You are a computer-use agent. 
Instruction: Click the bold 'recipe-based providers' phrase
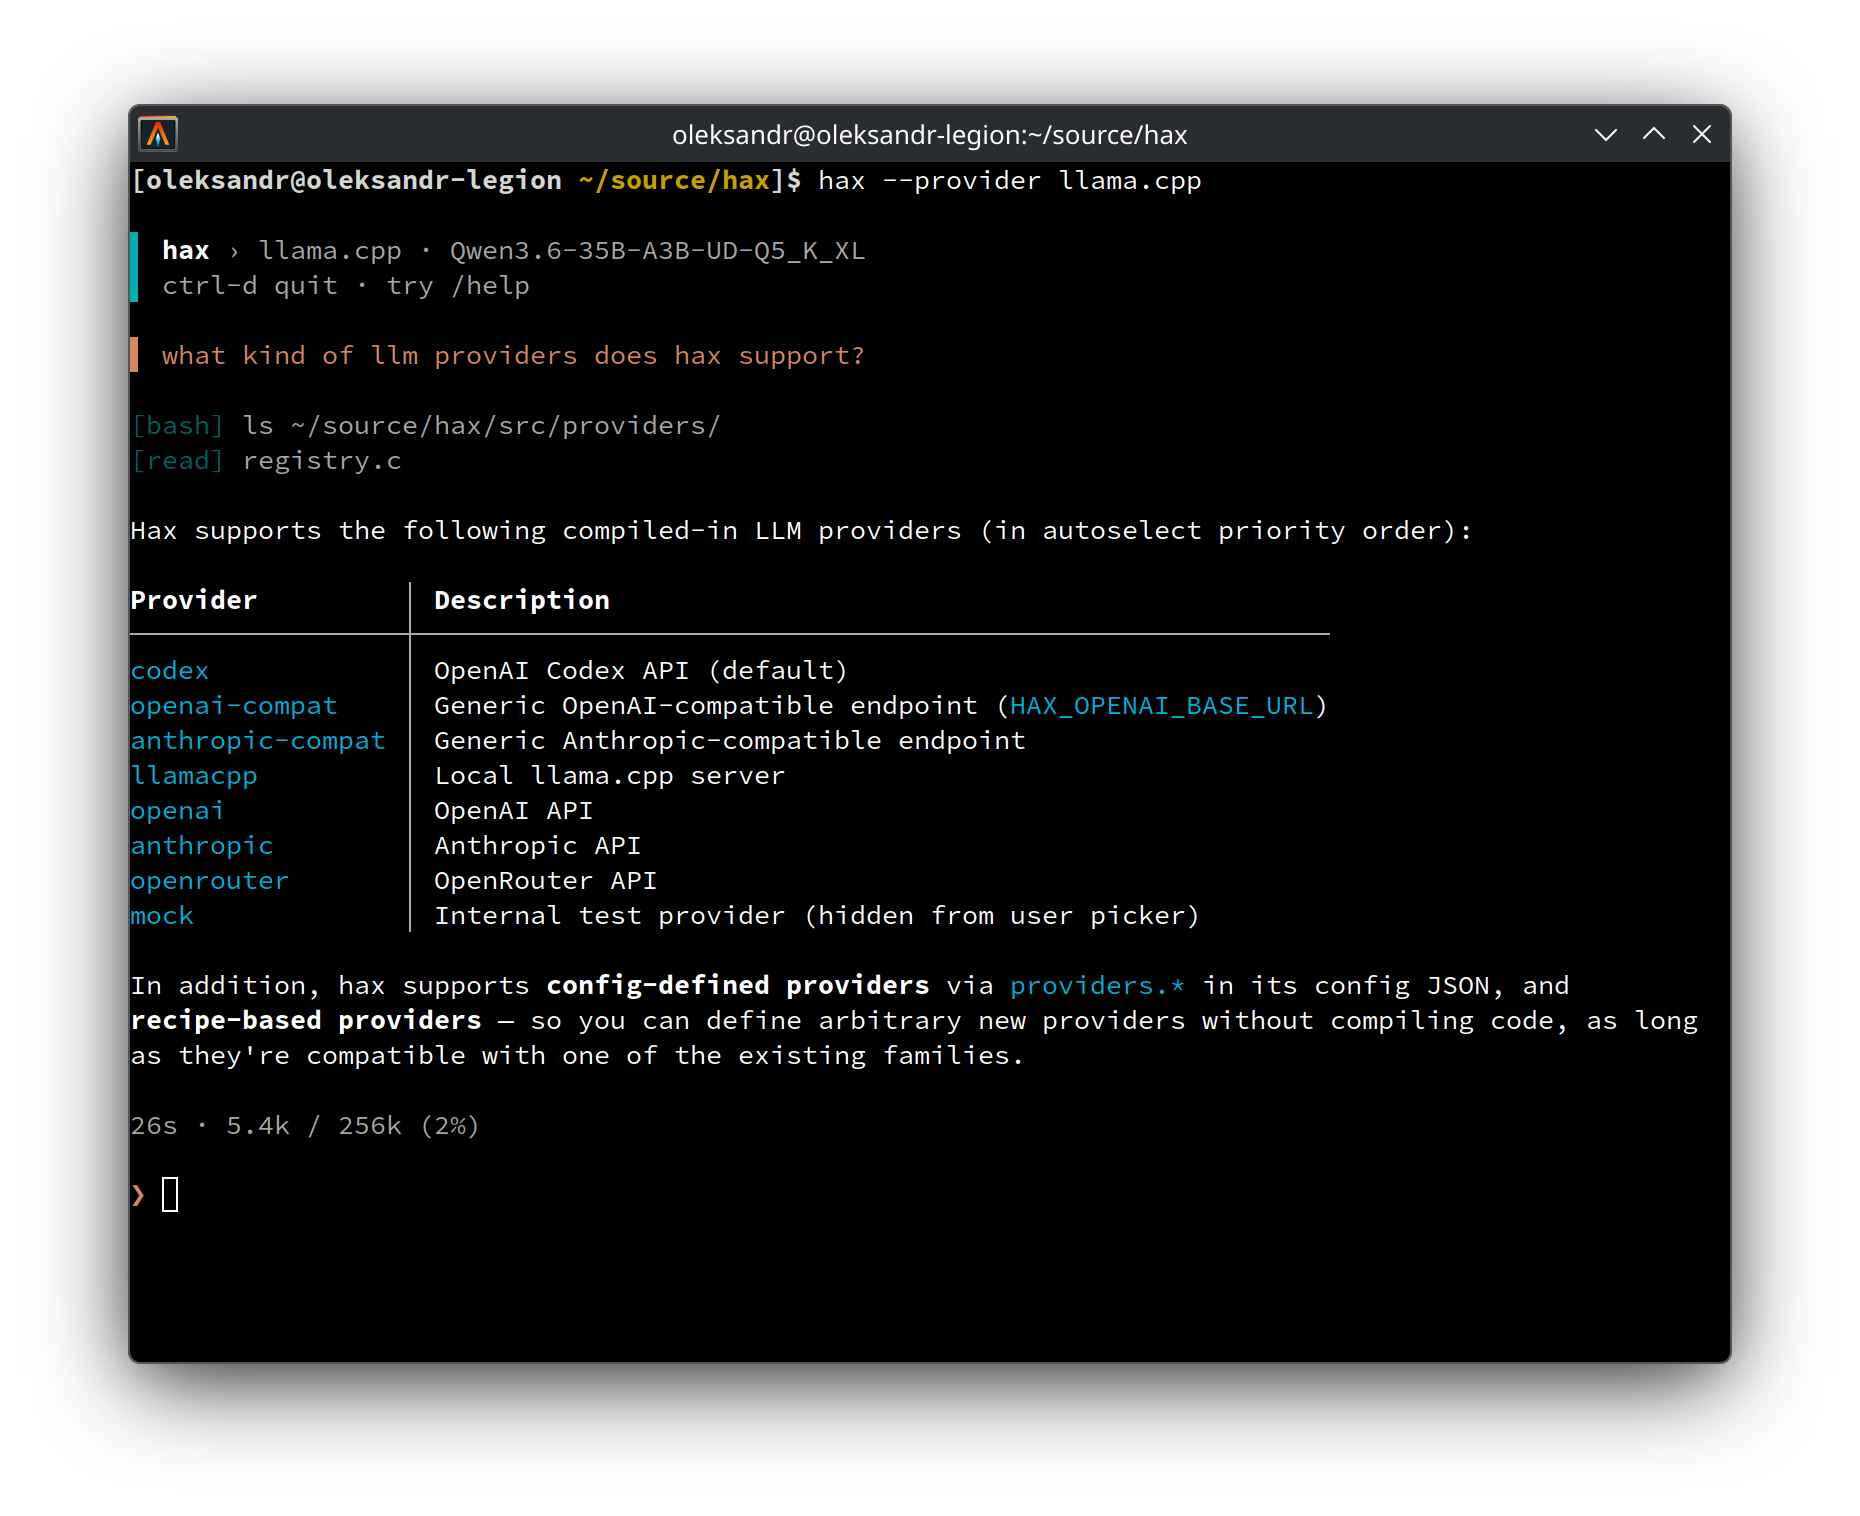point(306,1021)
